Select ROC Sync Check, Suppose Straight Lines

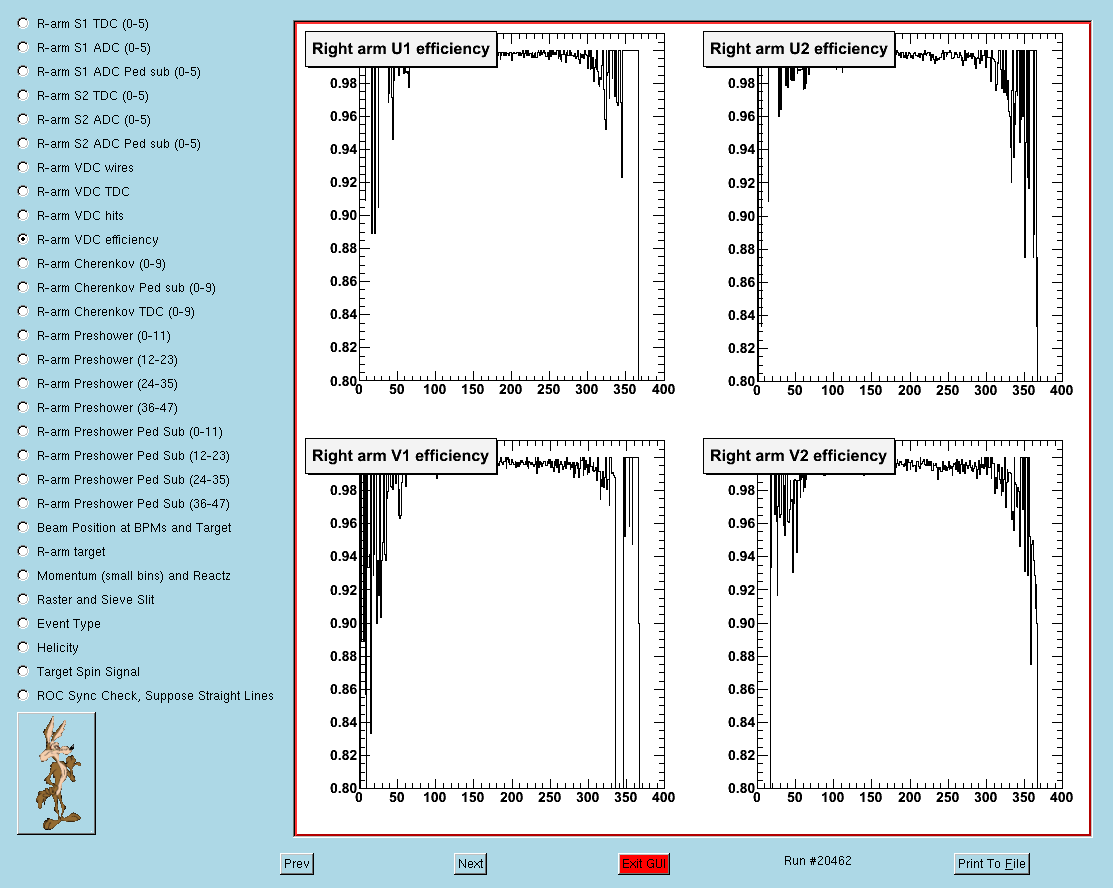pyautogui.click(x=23, y=696)
